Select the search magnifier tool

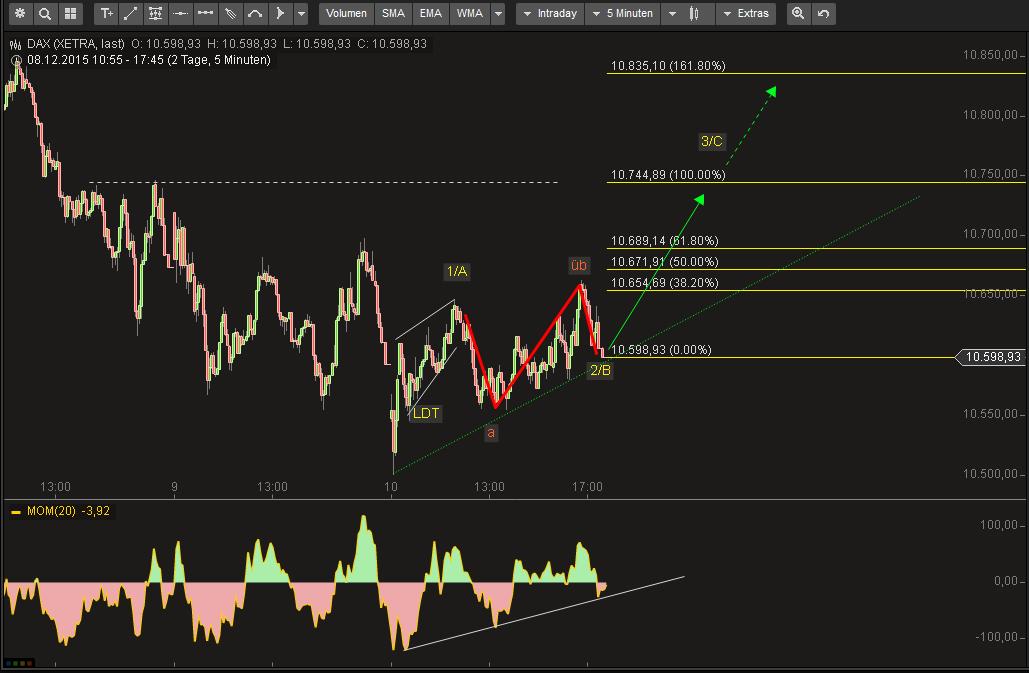(45, 14)
